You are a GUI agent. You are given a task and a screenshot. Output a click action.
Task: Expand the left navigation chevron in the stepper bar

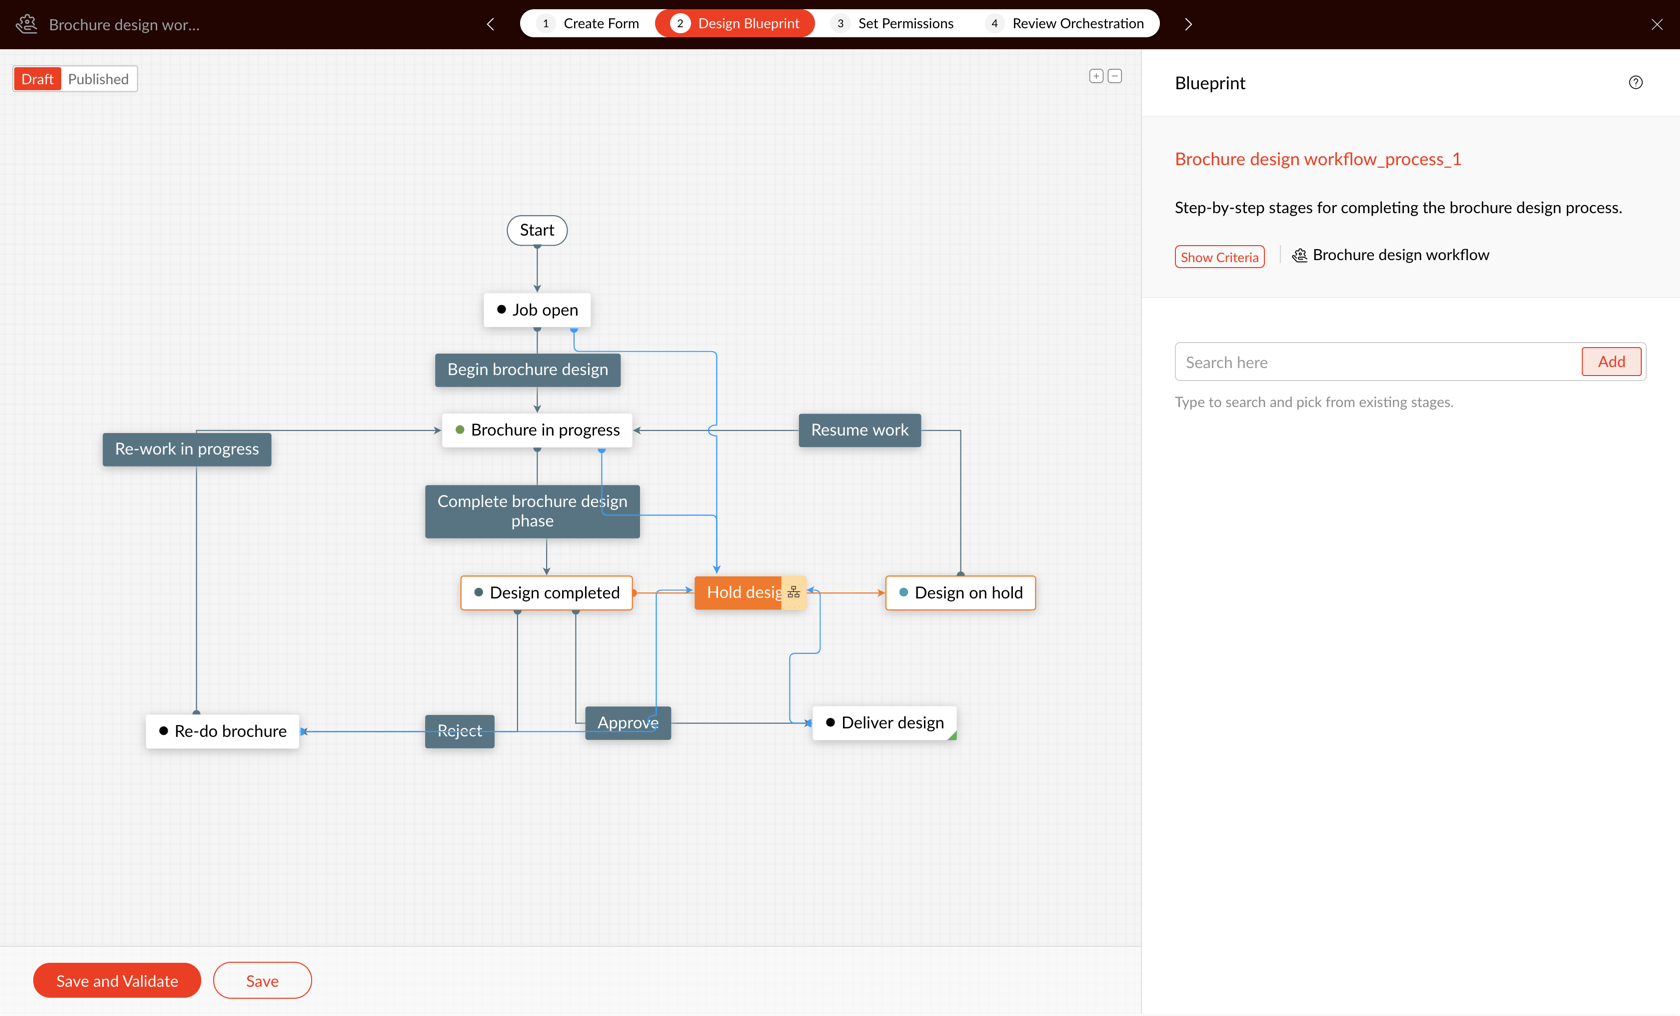click(489, 23)
